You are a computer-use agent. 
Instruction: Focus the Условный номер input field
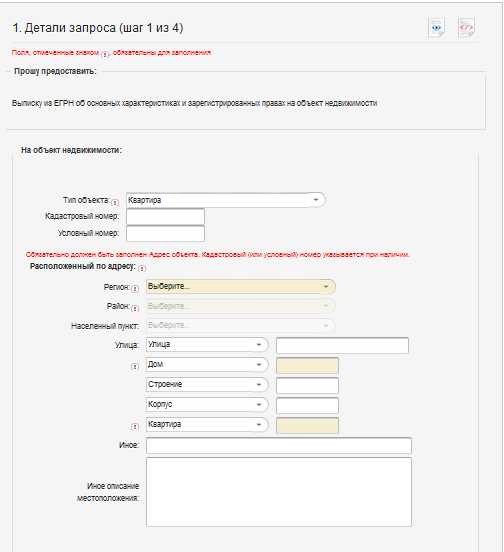(165, 234)
